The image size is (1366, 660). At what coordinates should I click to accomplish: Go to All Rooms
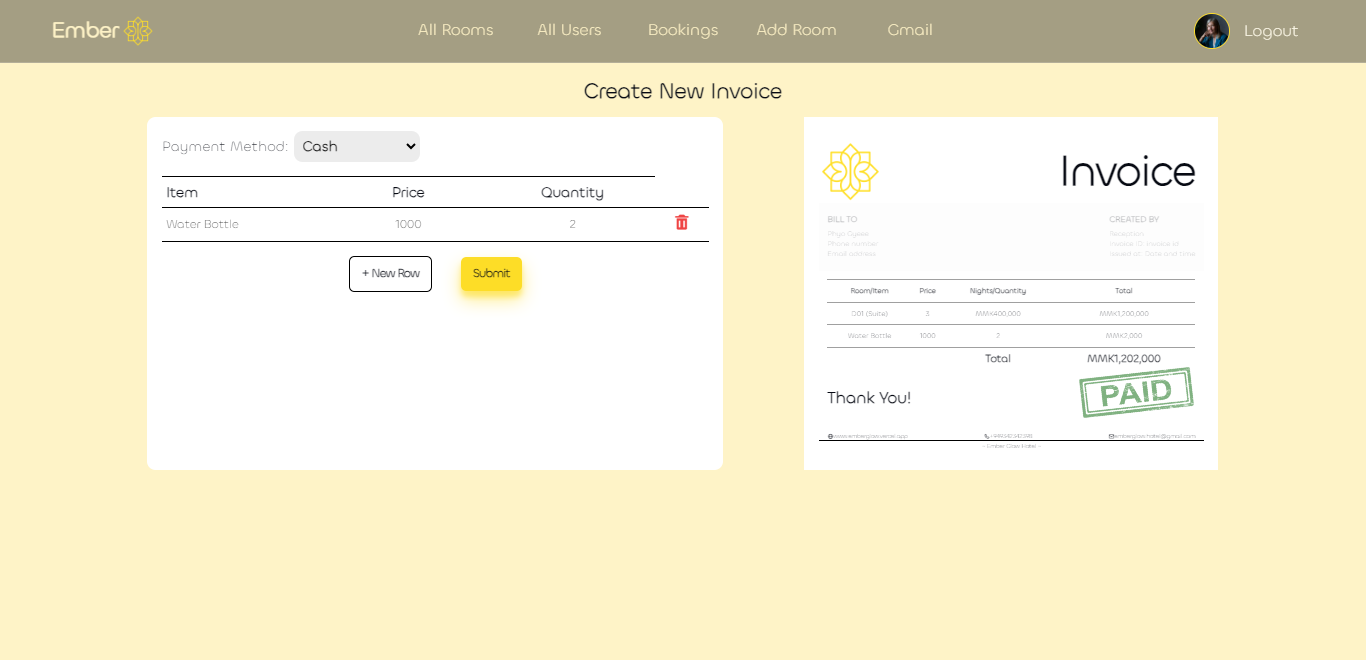point(456,30)
